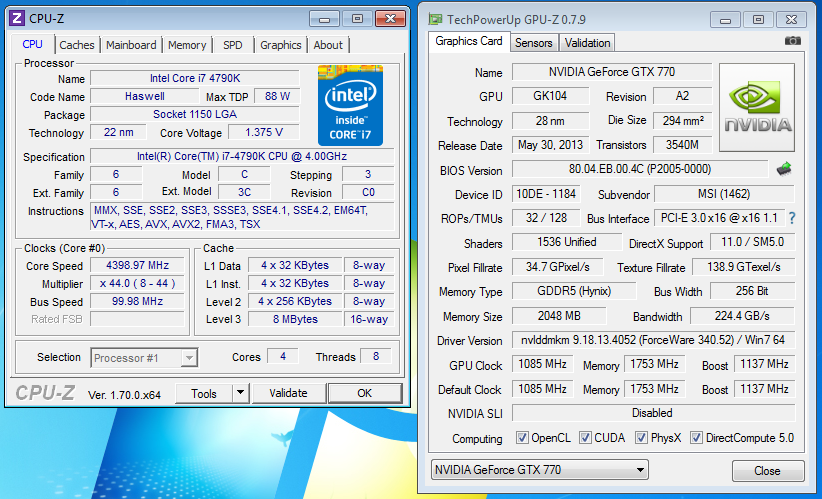Click the Bandwidth value 224.4 GB/s
Image resolution: width=822 pixels, height=499 pixels.
742,316
